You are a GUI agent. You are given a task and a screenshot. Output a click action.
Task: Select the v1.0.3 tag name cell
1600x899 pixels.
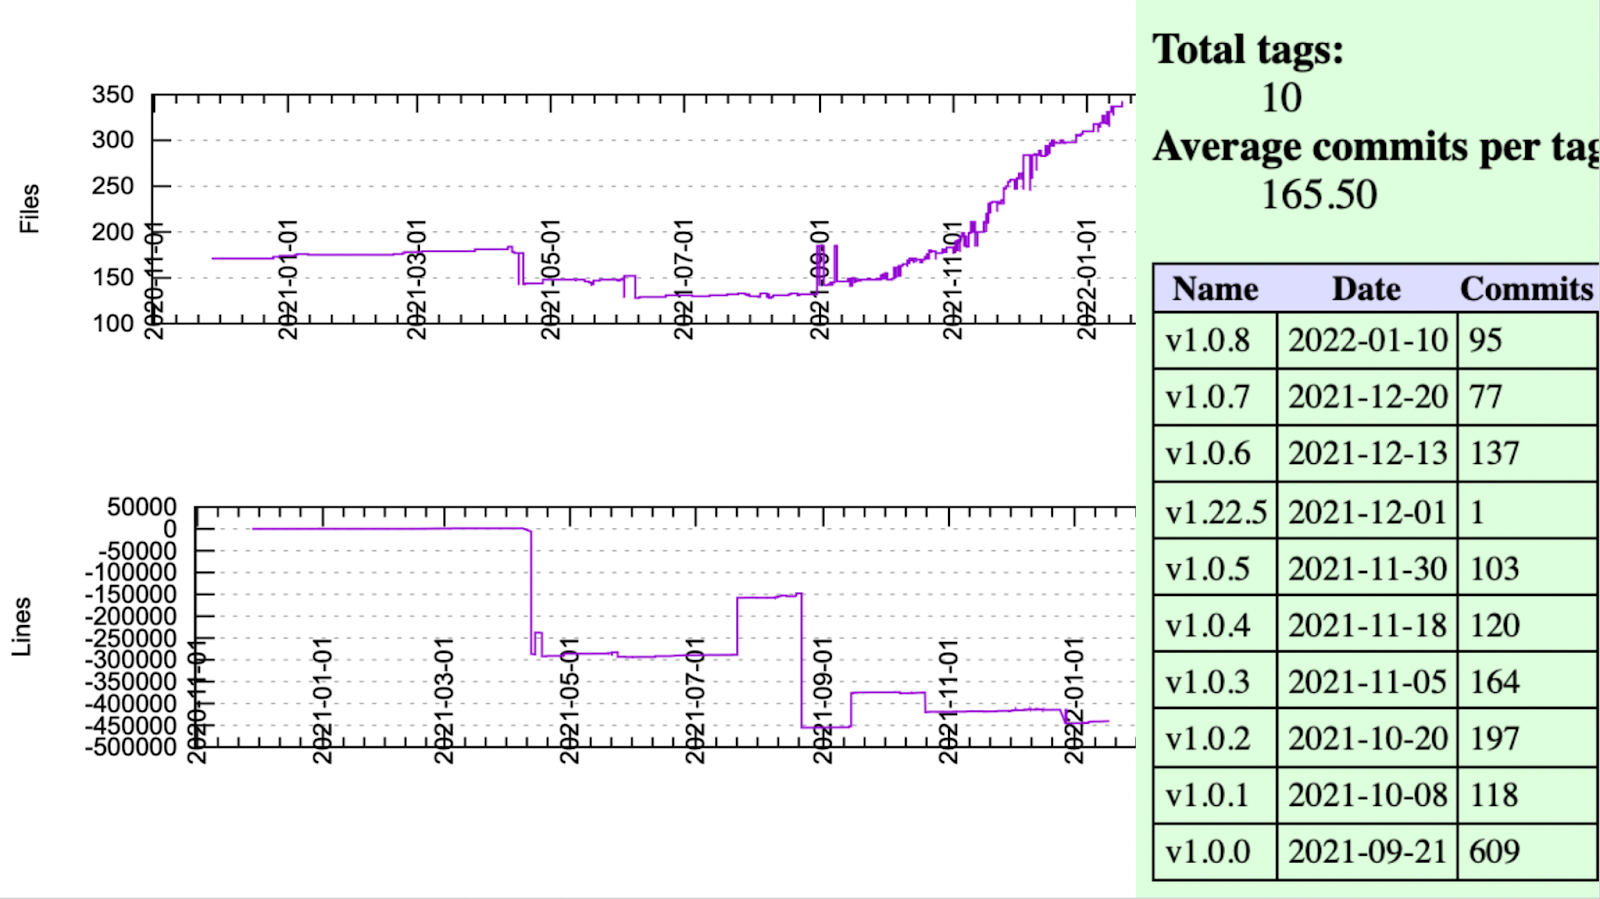(x=1215, y=682)
